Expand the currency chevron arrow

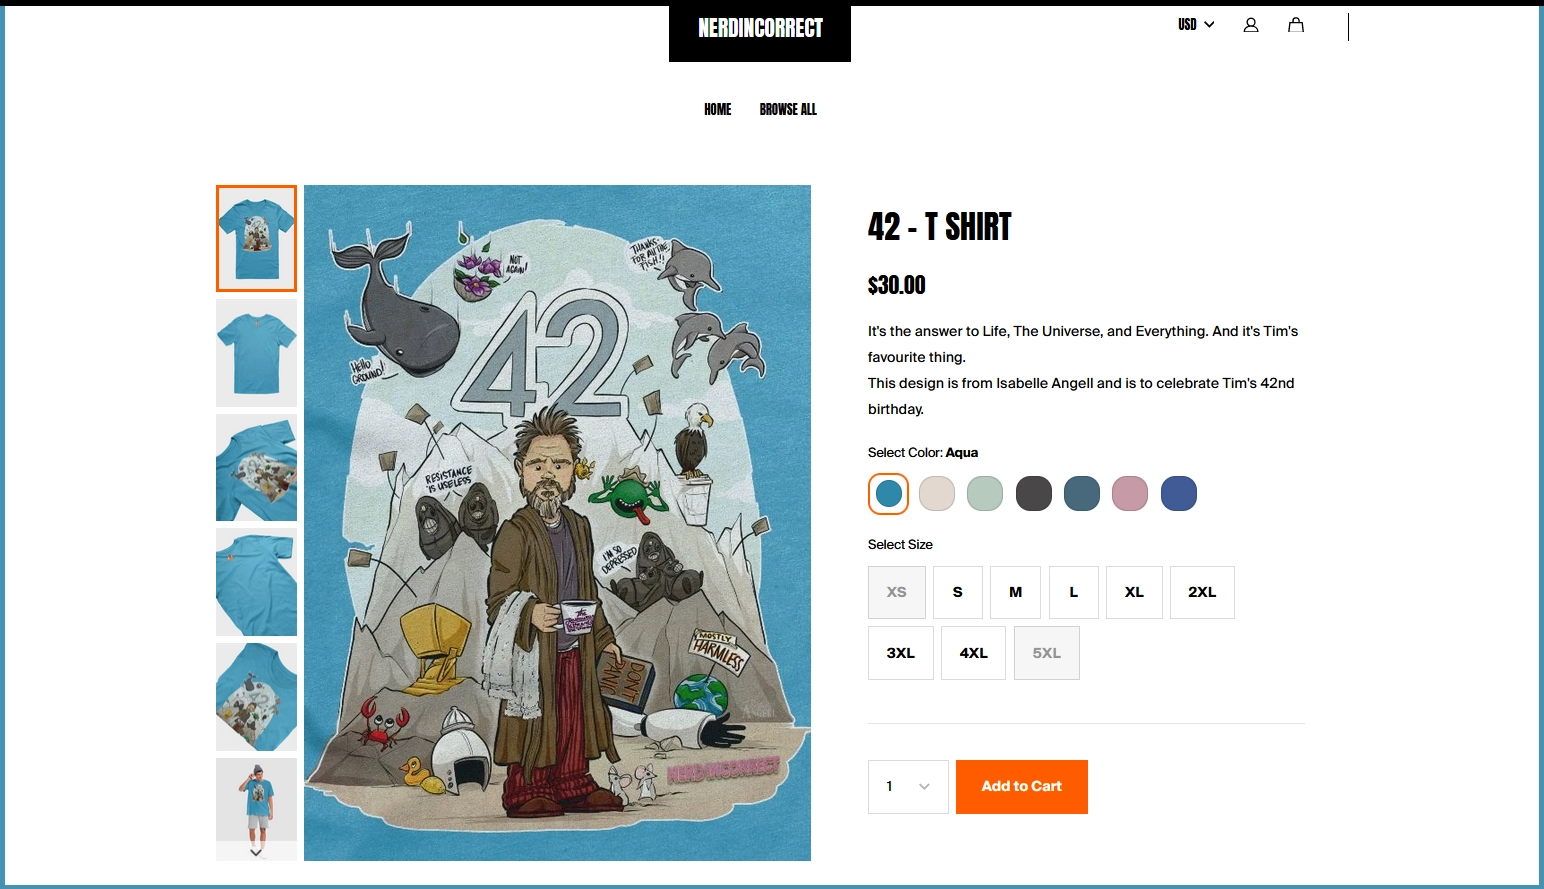pyautogui.click(x=1208, y=24)
